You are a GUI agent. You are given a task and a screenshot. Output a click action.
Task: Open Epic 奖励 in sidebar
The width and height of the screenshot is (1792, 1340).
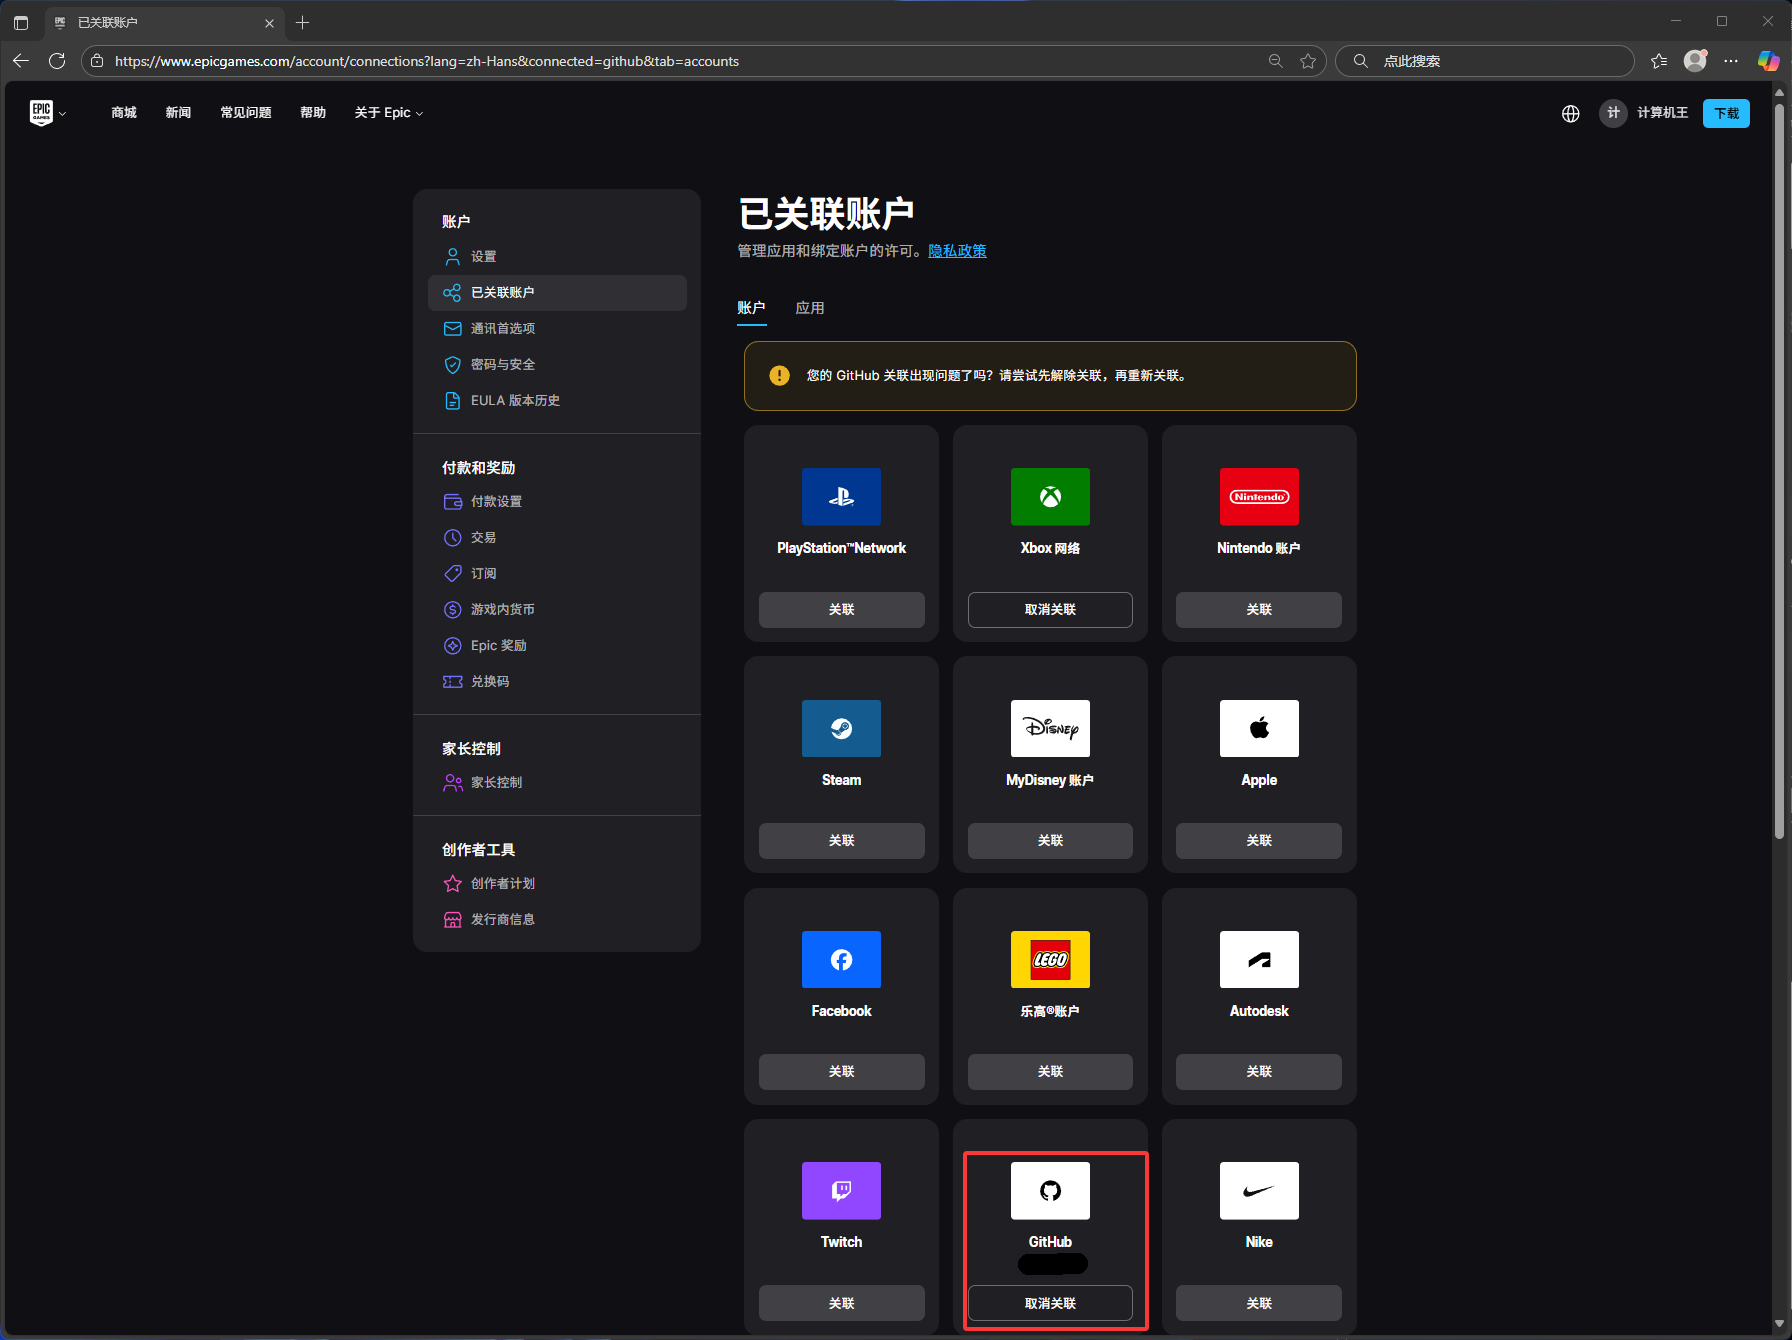click(557, 646)
